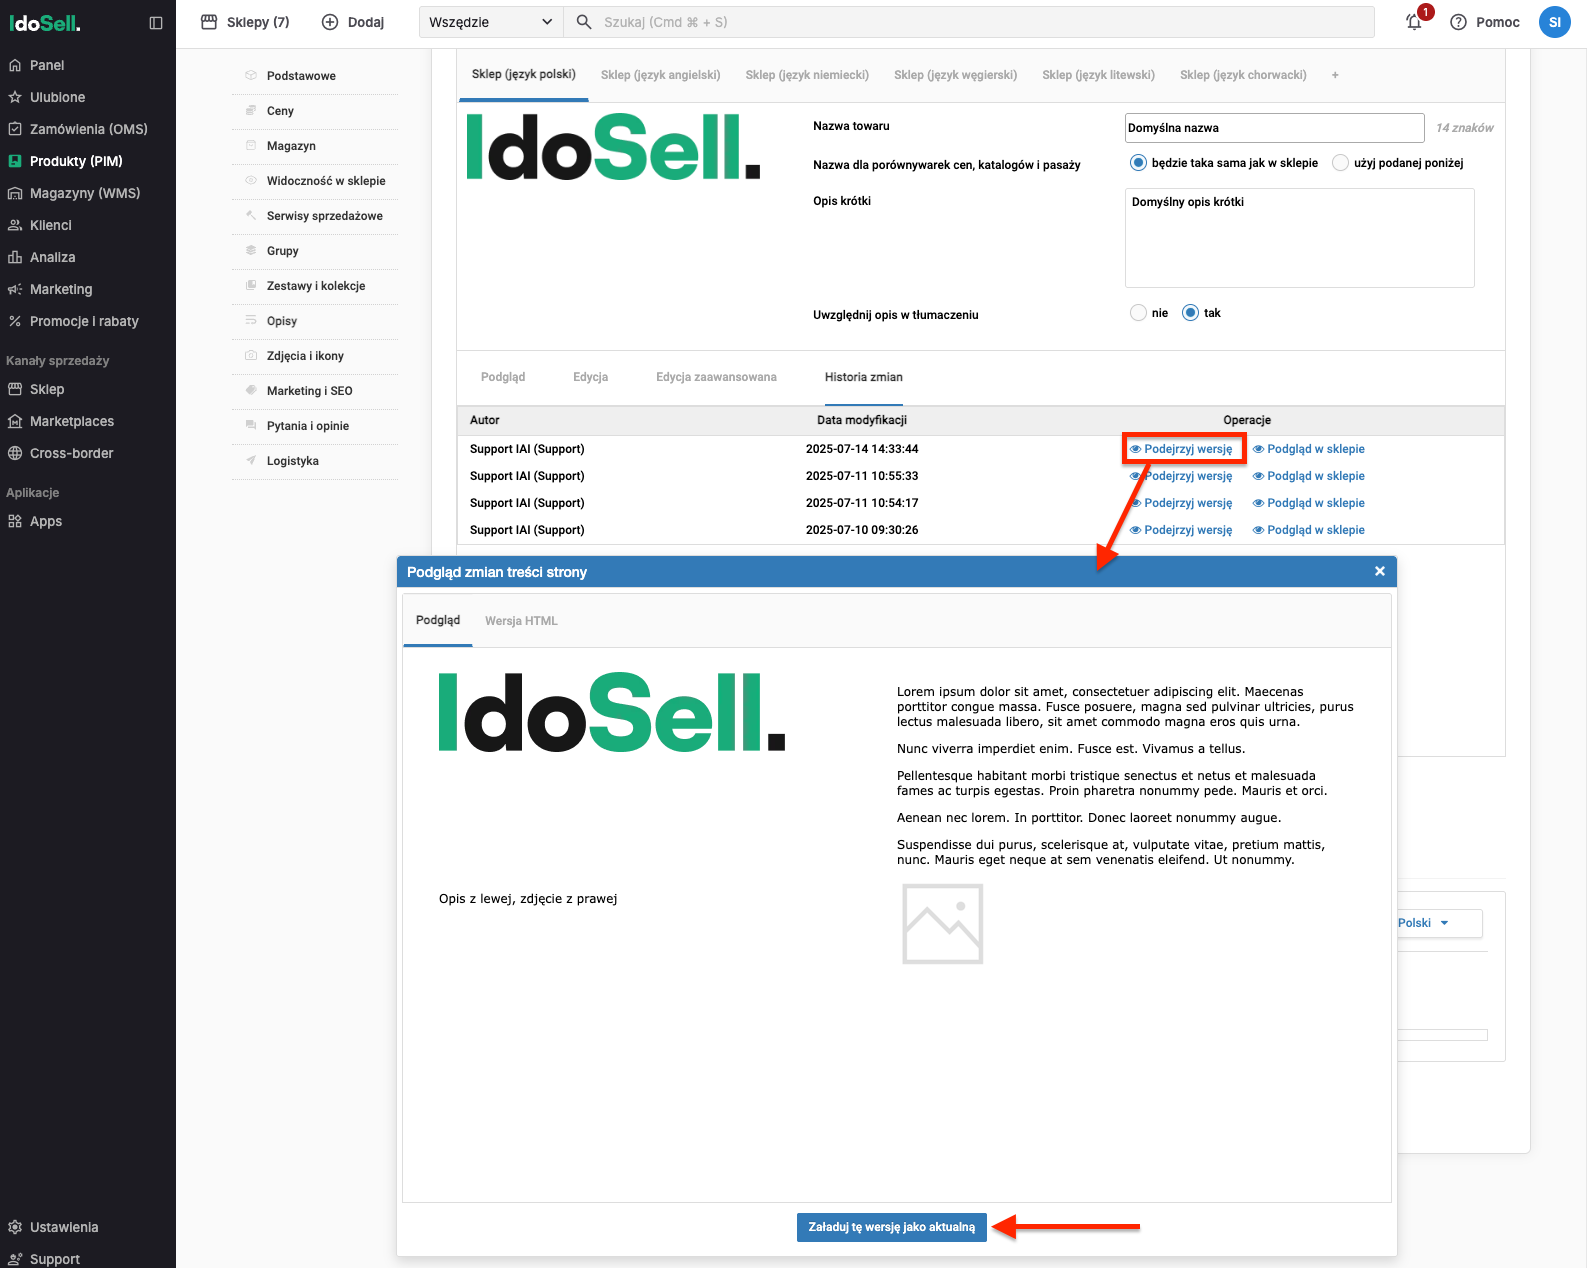
Task: Switch to Sklep (język chorwacki) tab
Action: click(x=1243, y=75)
